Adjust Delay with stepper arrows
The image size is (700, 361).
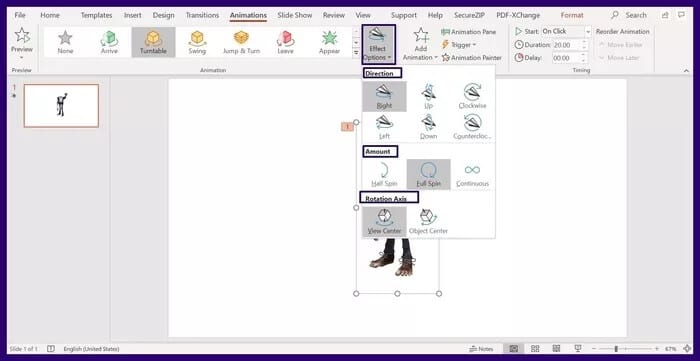584,58
